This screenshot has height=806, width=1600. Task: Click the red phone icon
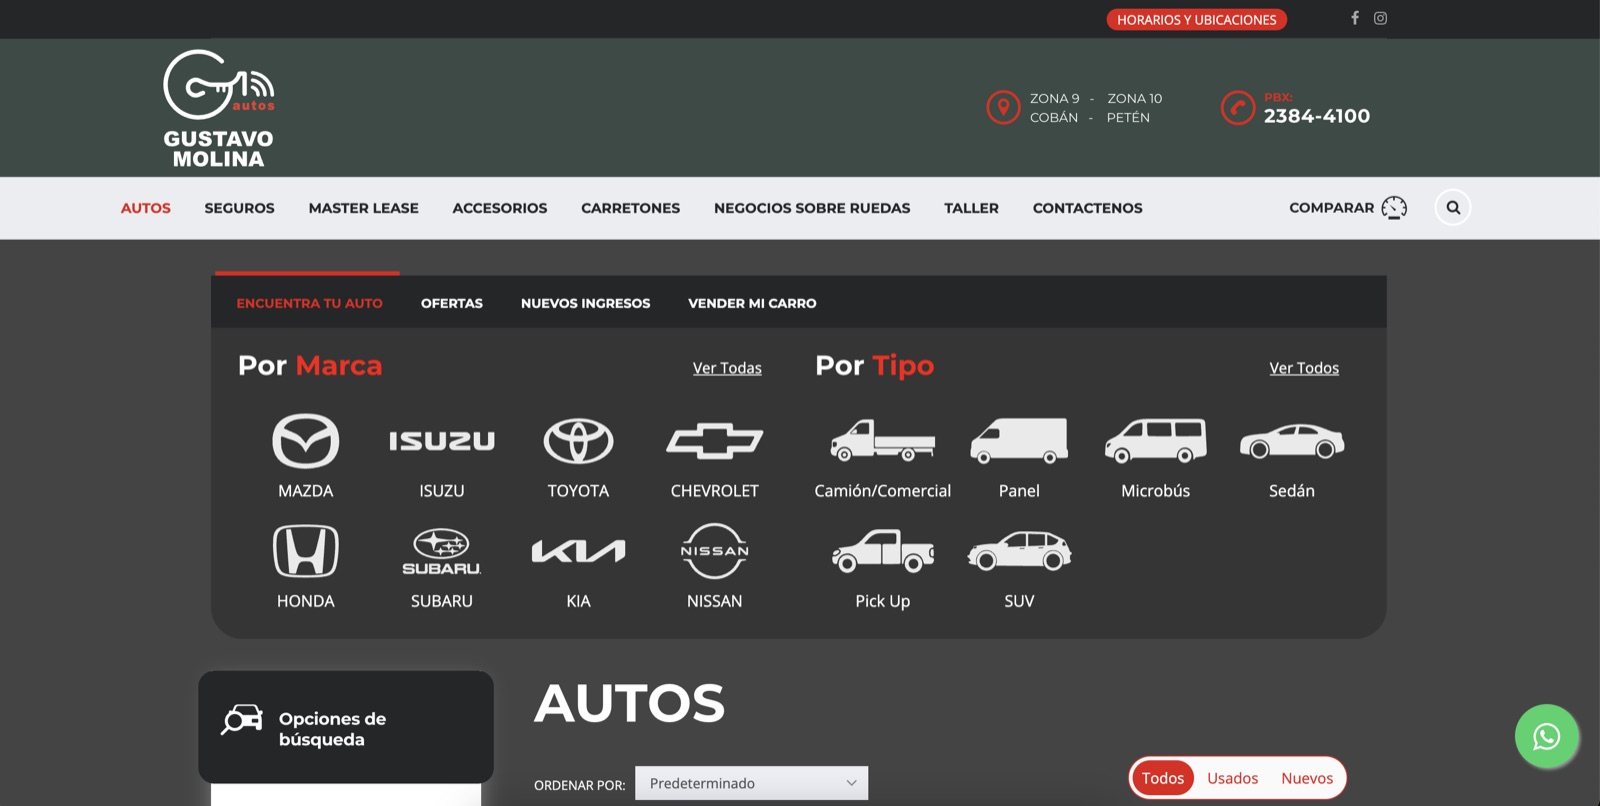(1237, 107)
